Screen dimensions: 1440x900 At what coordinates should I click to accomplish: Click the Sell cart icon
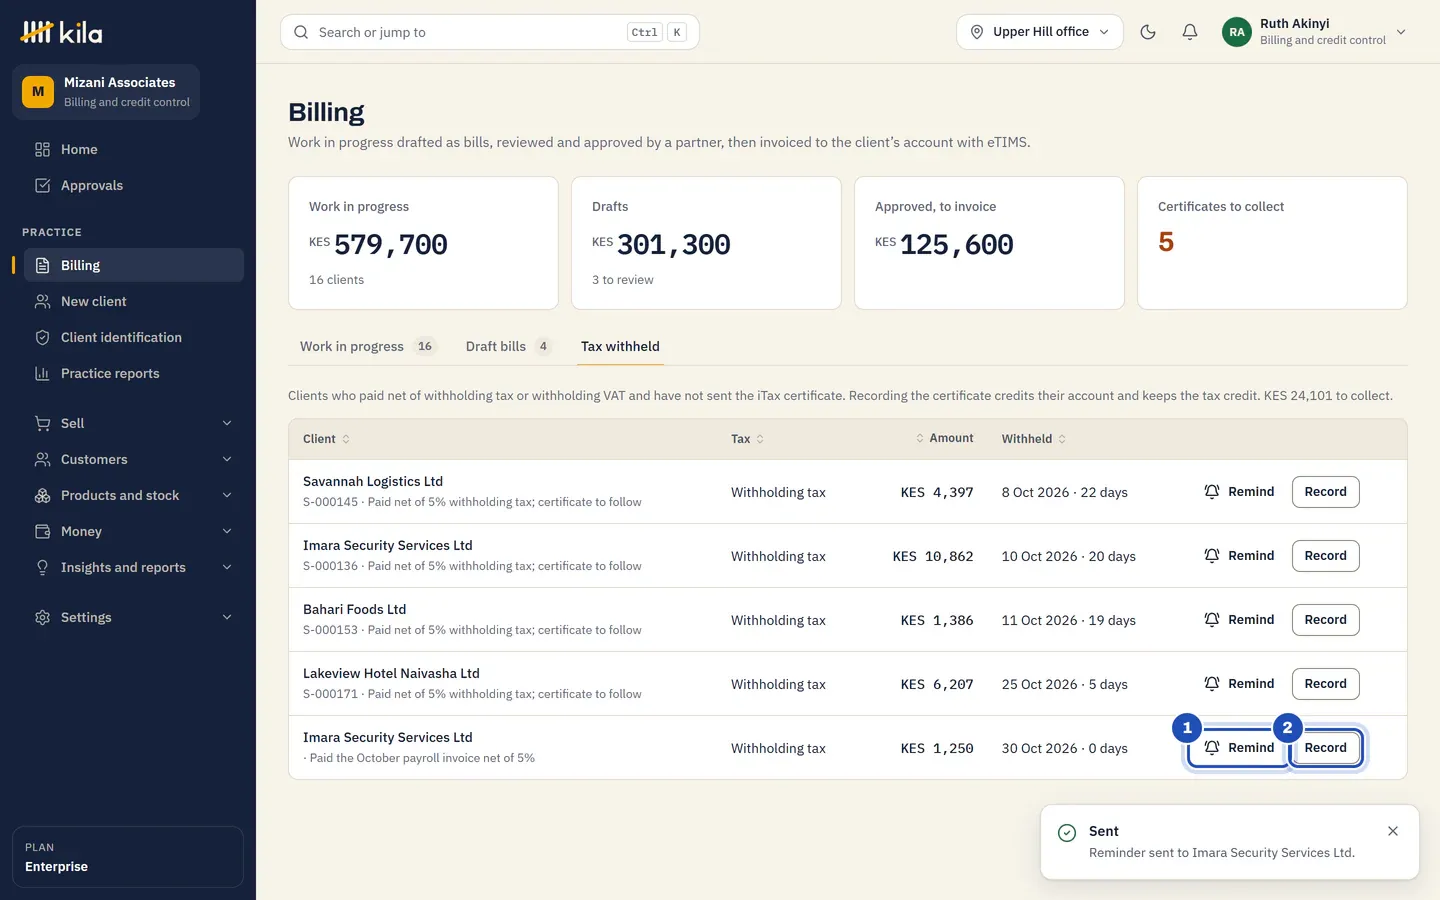(42, 423)
